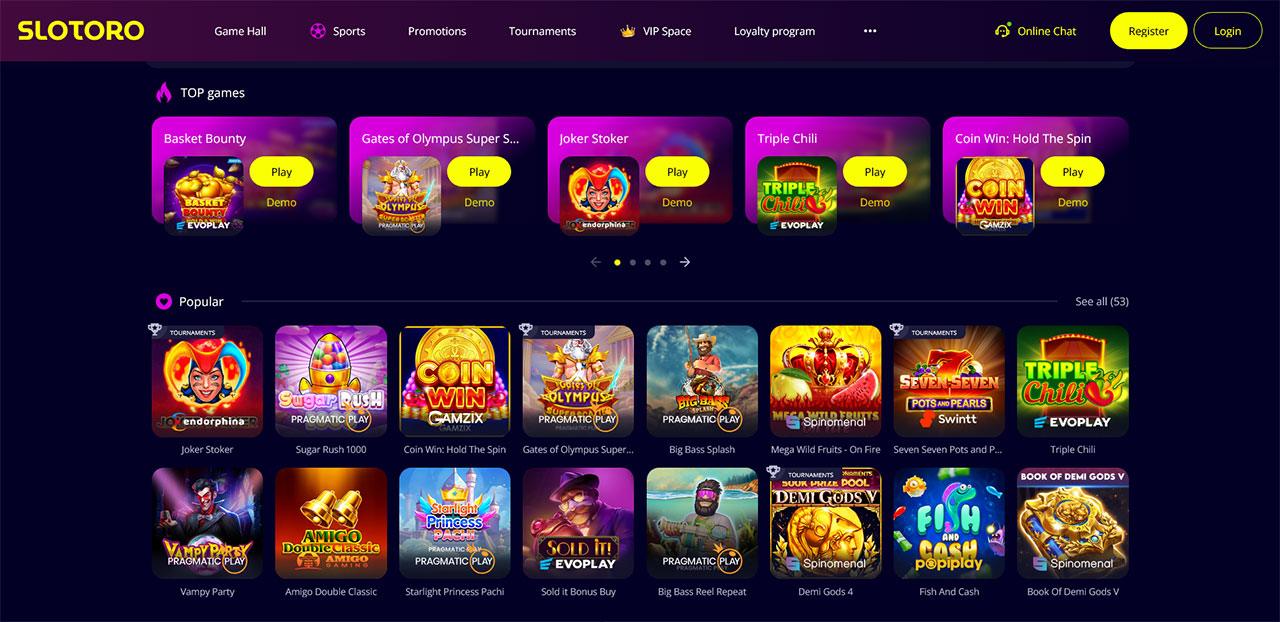The width and height of the screenshot is (1280, 622).
Task: Select the fourth carousel pagination dot
Action: tap(663, 262)
